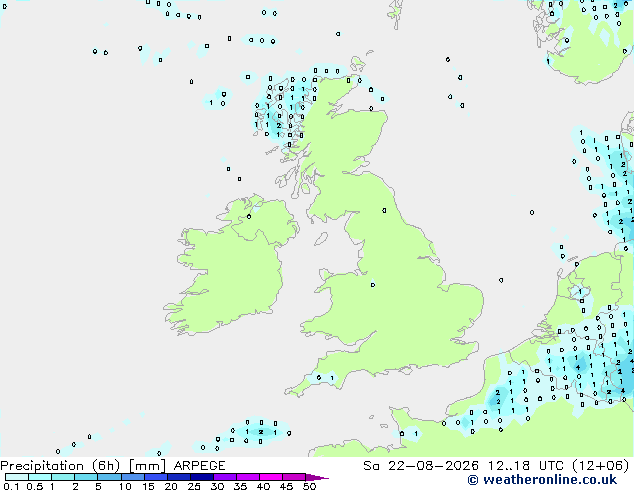Click the weatheronline.co.uk copyright link
Image resolution: width=634 pixels, height=490 pixels.
coord(542,480)
